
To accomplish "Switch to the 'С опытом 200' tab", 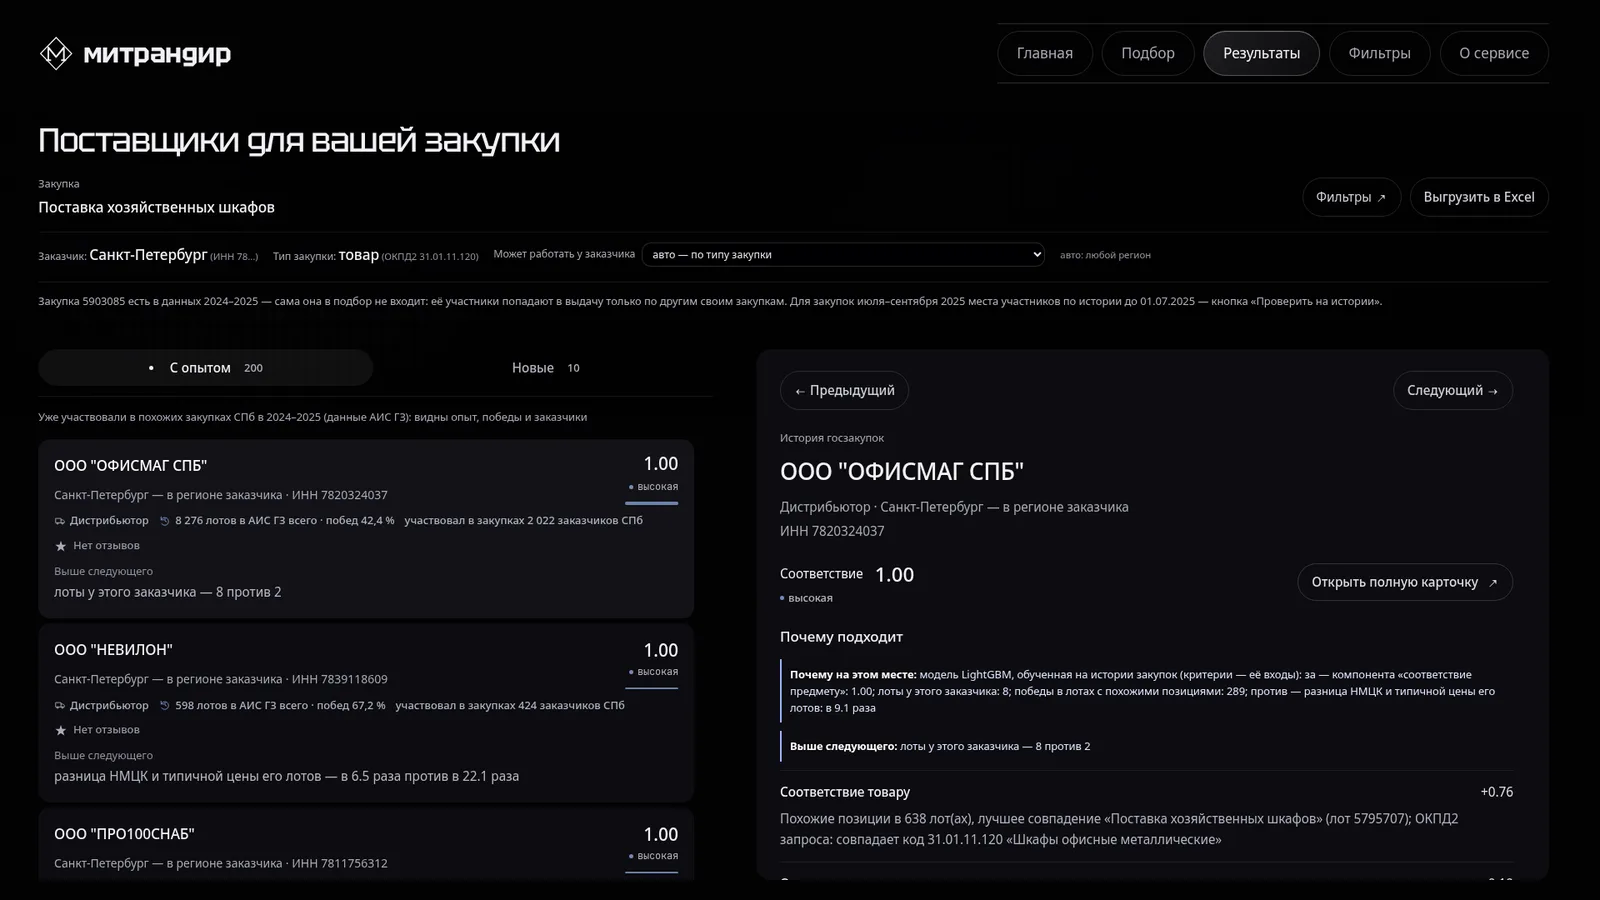I will pos(206,368).
